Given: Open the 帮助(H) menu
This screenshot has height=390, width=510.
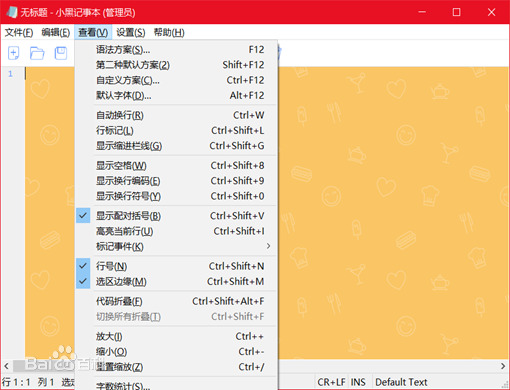Looking at the screenshot, I should click(169, 32).
